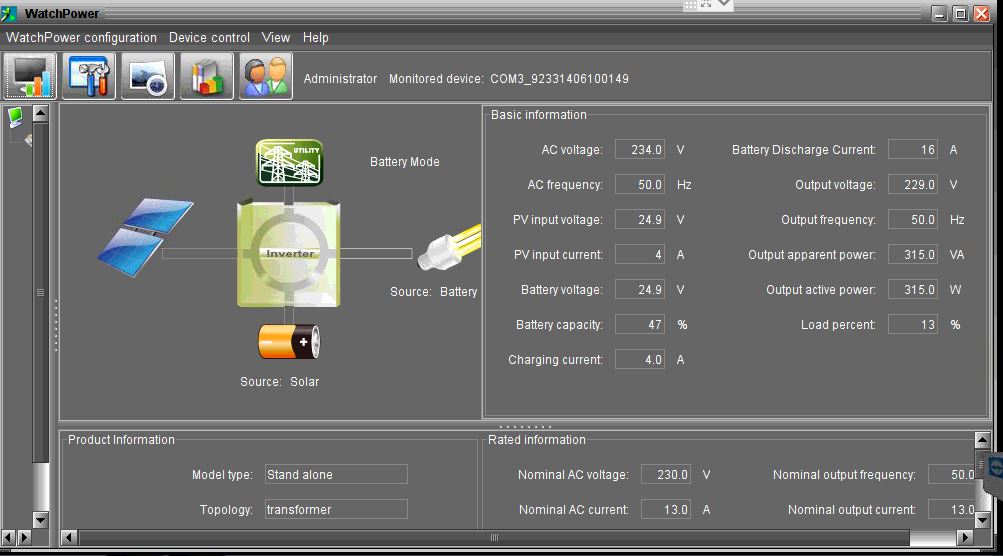
Task: Click main panel horizontal scroll right arrow
Action: coord(965,537)
